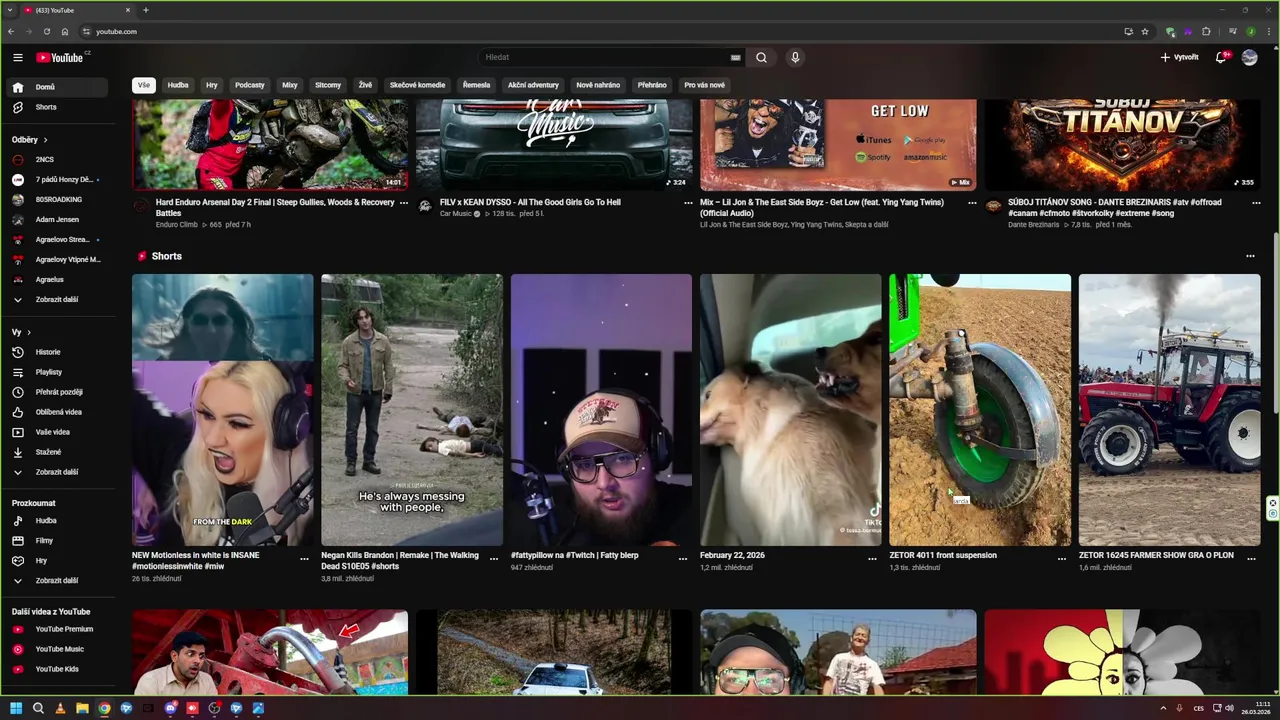
Task: Play ZETOR 16245 FARMER SHOW short
Action: [1169, 410]
